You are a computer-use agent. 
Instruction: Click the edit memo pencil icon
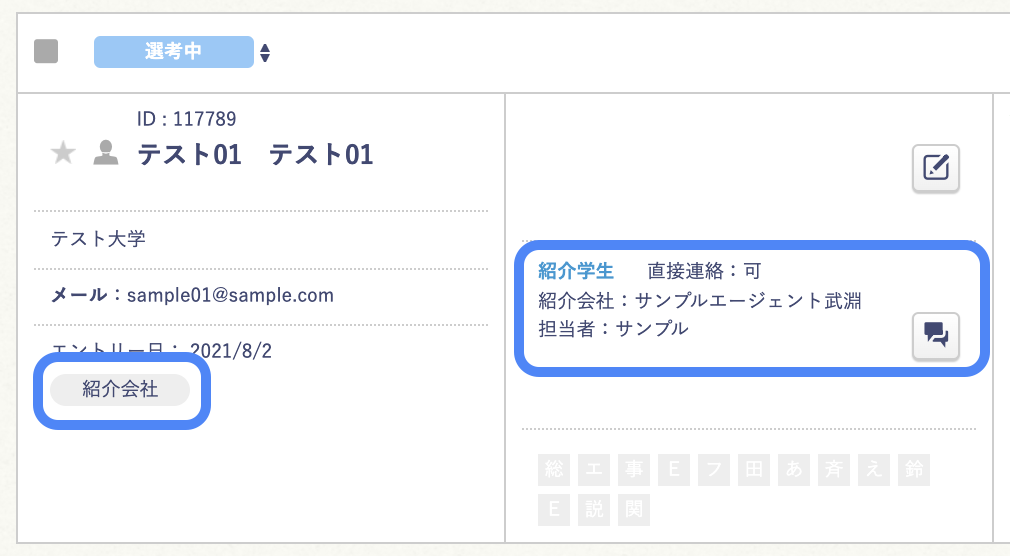(x=936, y=169)
